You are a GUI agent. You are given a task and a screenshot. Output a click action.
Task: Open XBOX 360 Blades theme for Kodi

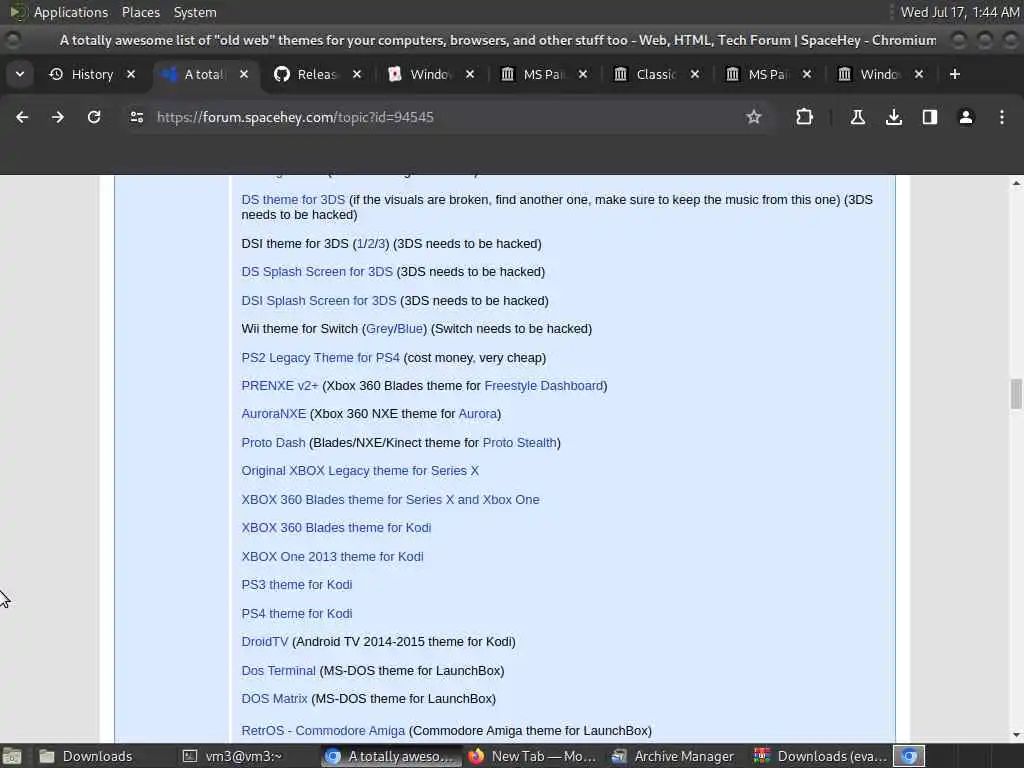(x=336, y=527)
